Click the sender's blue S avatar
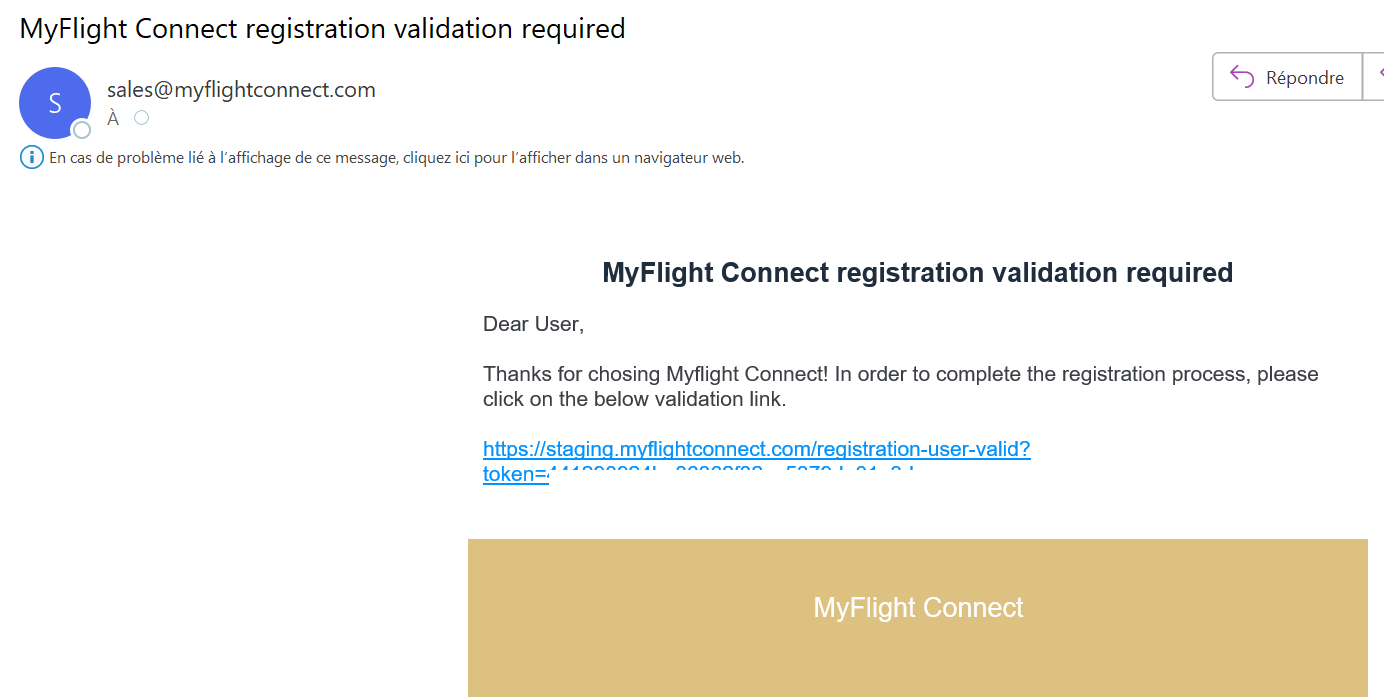This screenshot has height=697, width=1384. tap(54, 102)
